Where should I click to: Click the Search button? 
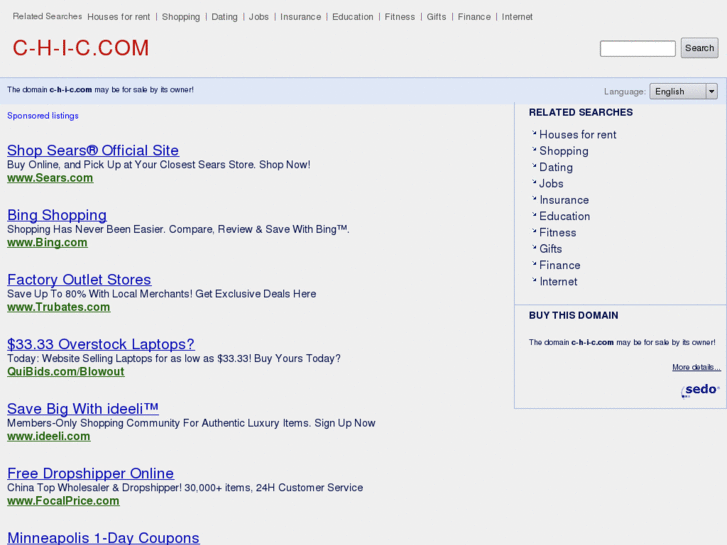coord(699,48)
